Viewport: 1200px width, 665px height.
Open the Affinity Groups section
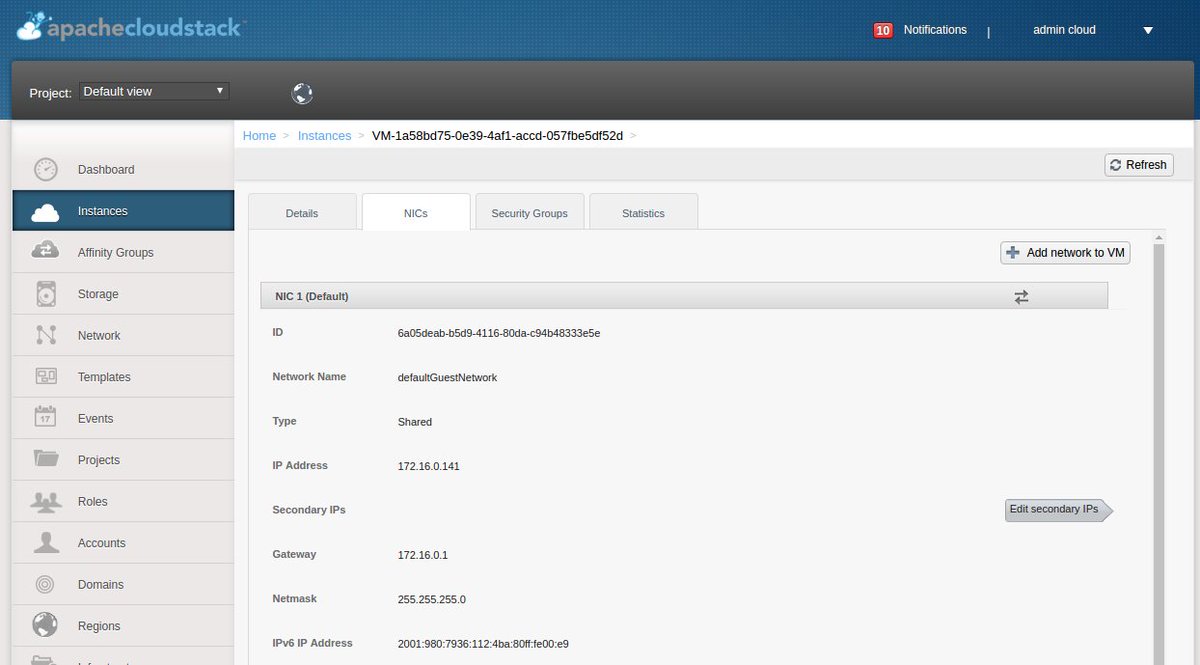click(x=116, y=252)
